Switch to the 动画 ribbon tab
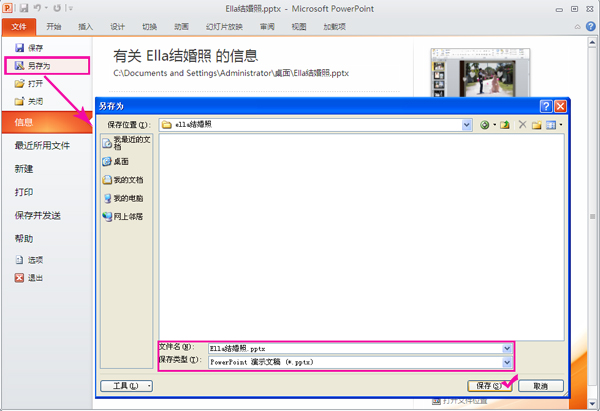Screen dimensions: 600x411 (181, 26)
